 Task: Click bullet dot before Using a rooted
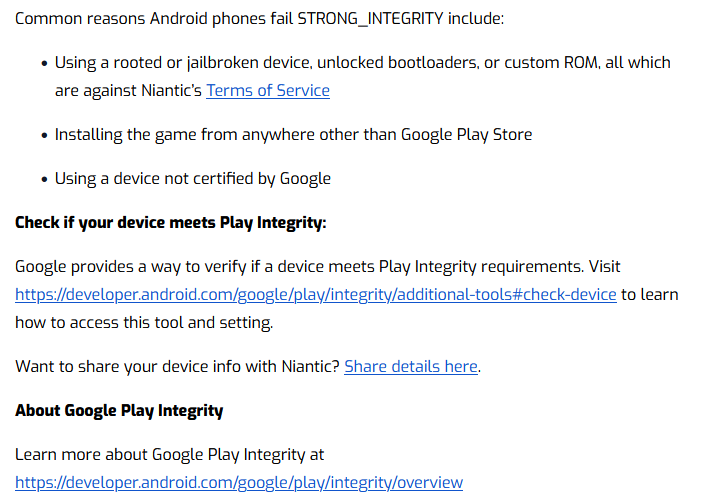[x=44, y=63]
